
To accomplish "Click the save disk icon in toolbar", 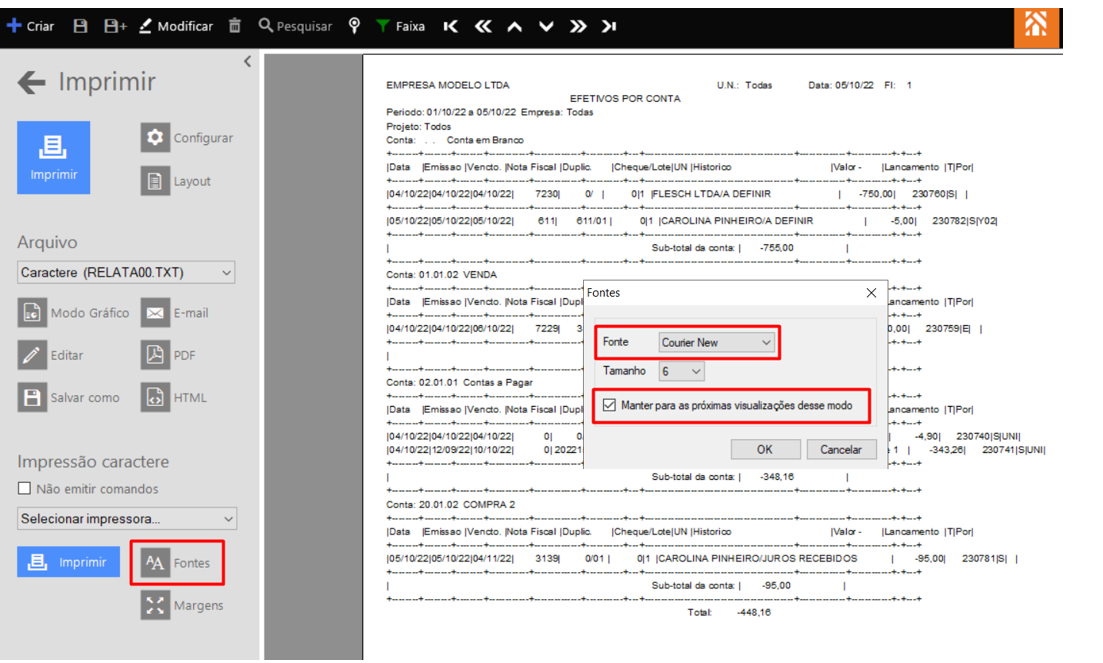I will (80, 26).
